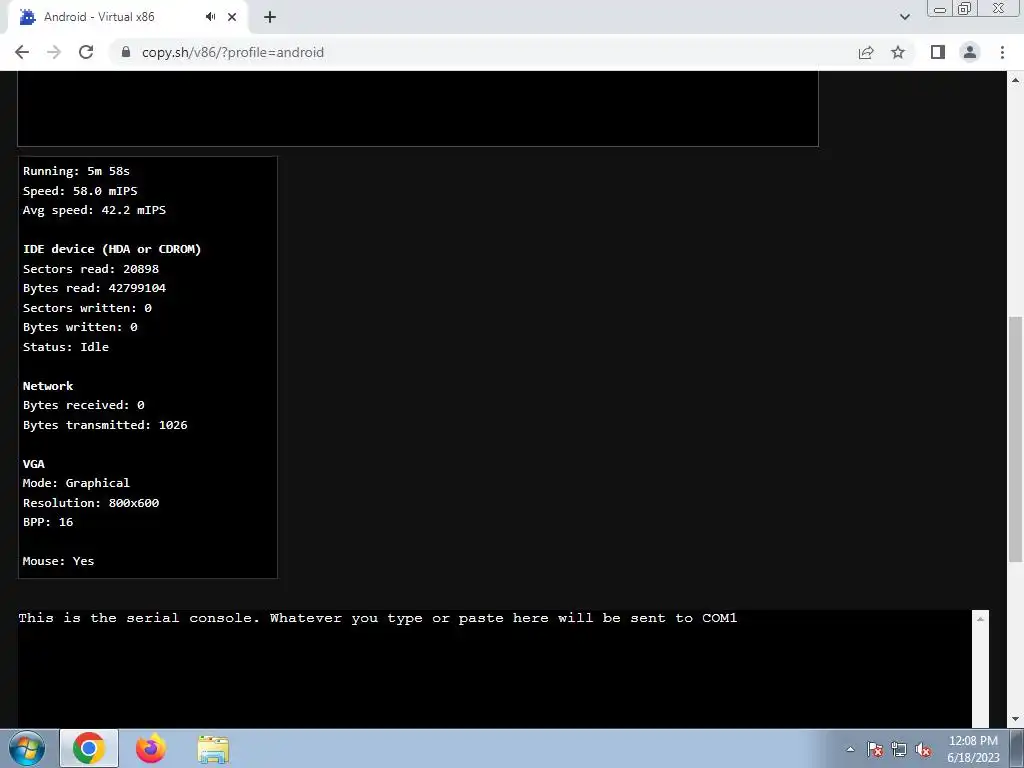This screenshot has height=768, width=1024.
Task: Click the Chrome taskbar icon
Action: (x=89, y=749)
